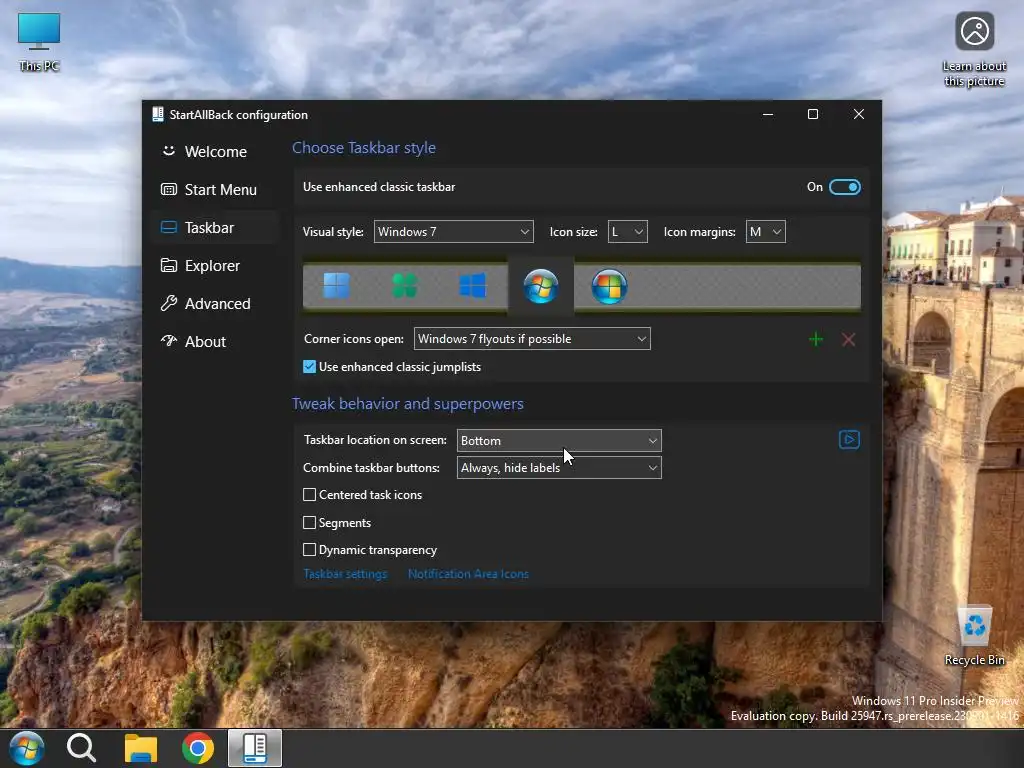Maximize the StartAllBack configuration window

[x=813, y=114]
